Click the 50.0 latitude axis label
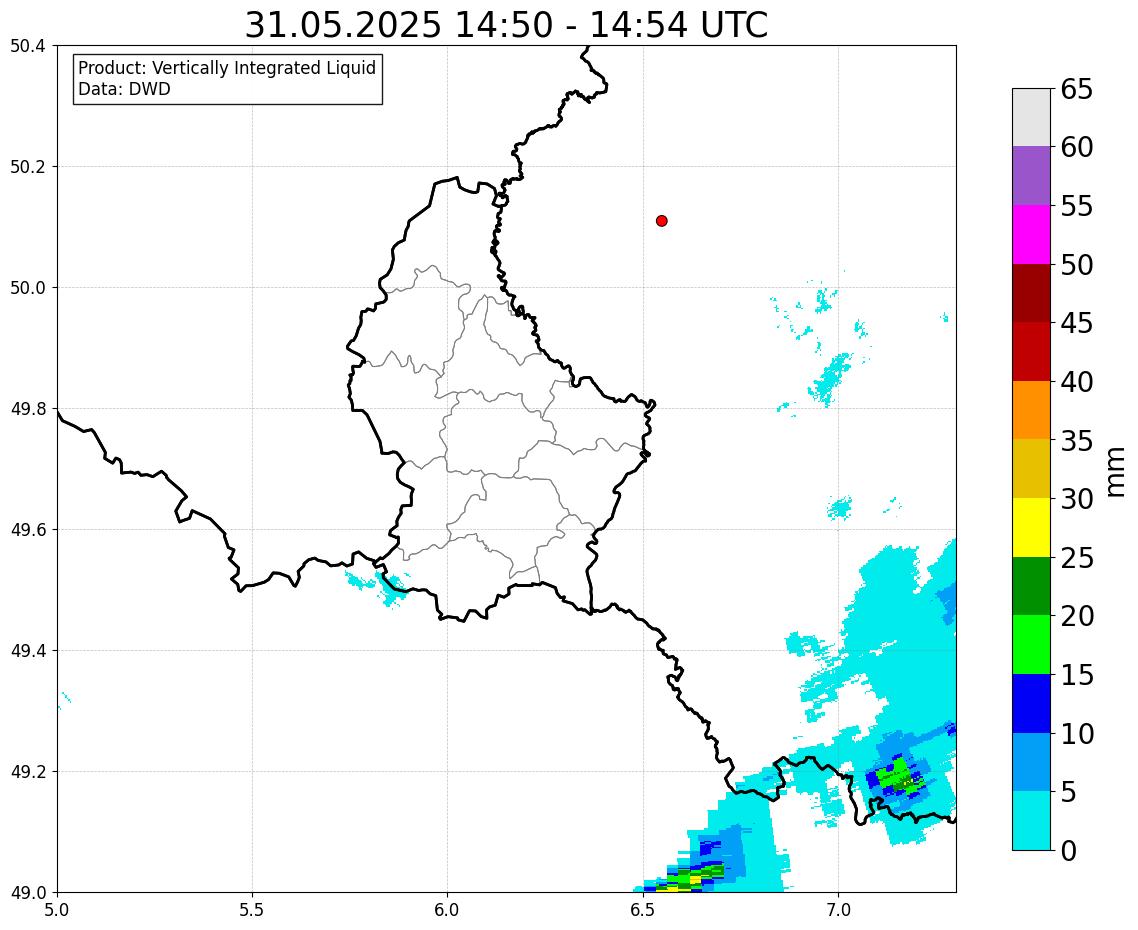 coord(28,287)
